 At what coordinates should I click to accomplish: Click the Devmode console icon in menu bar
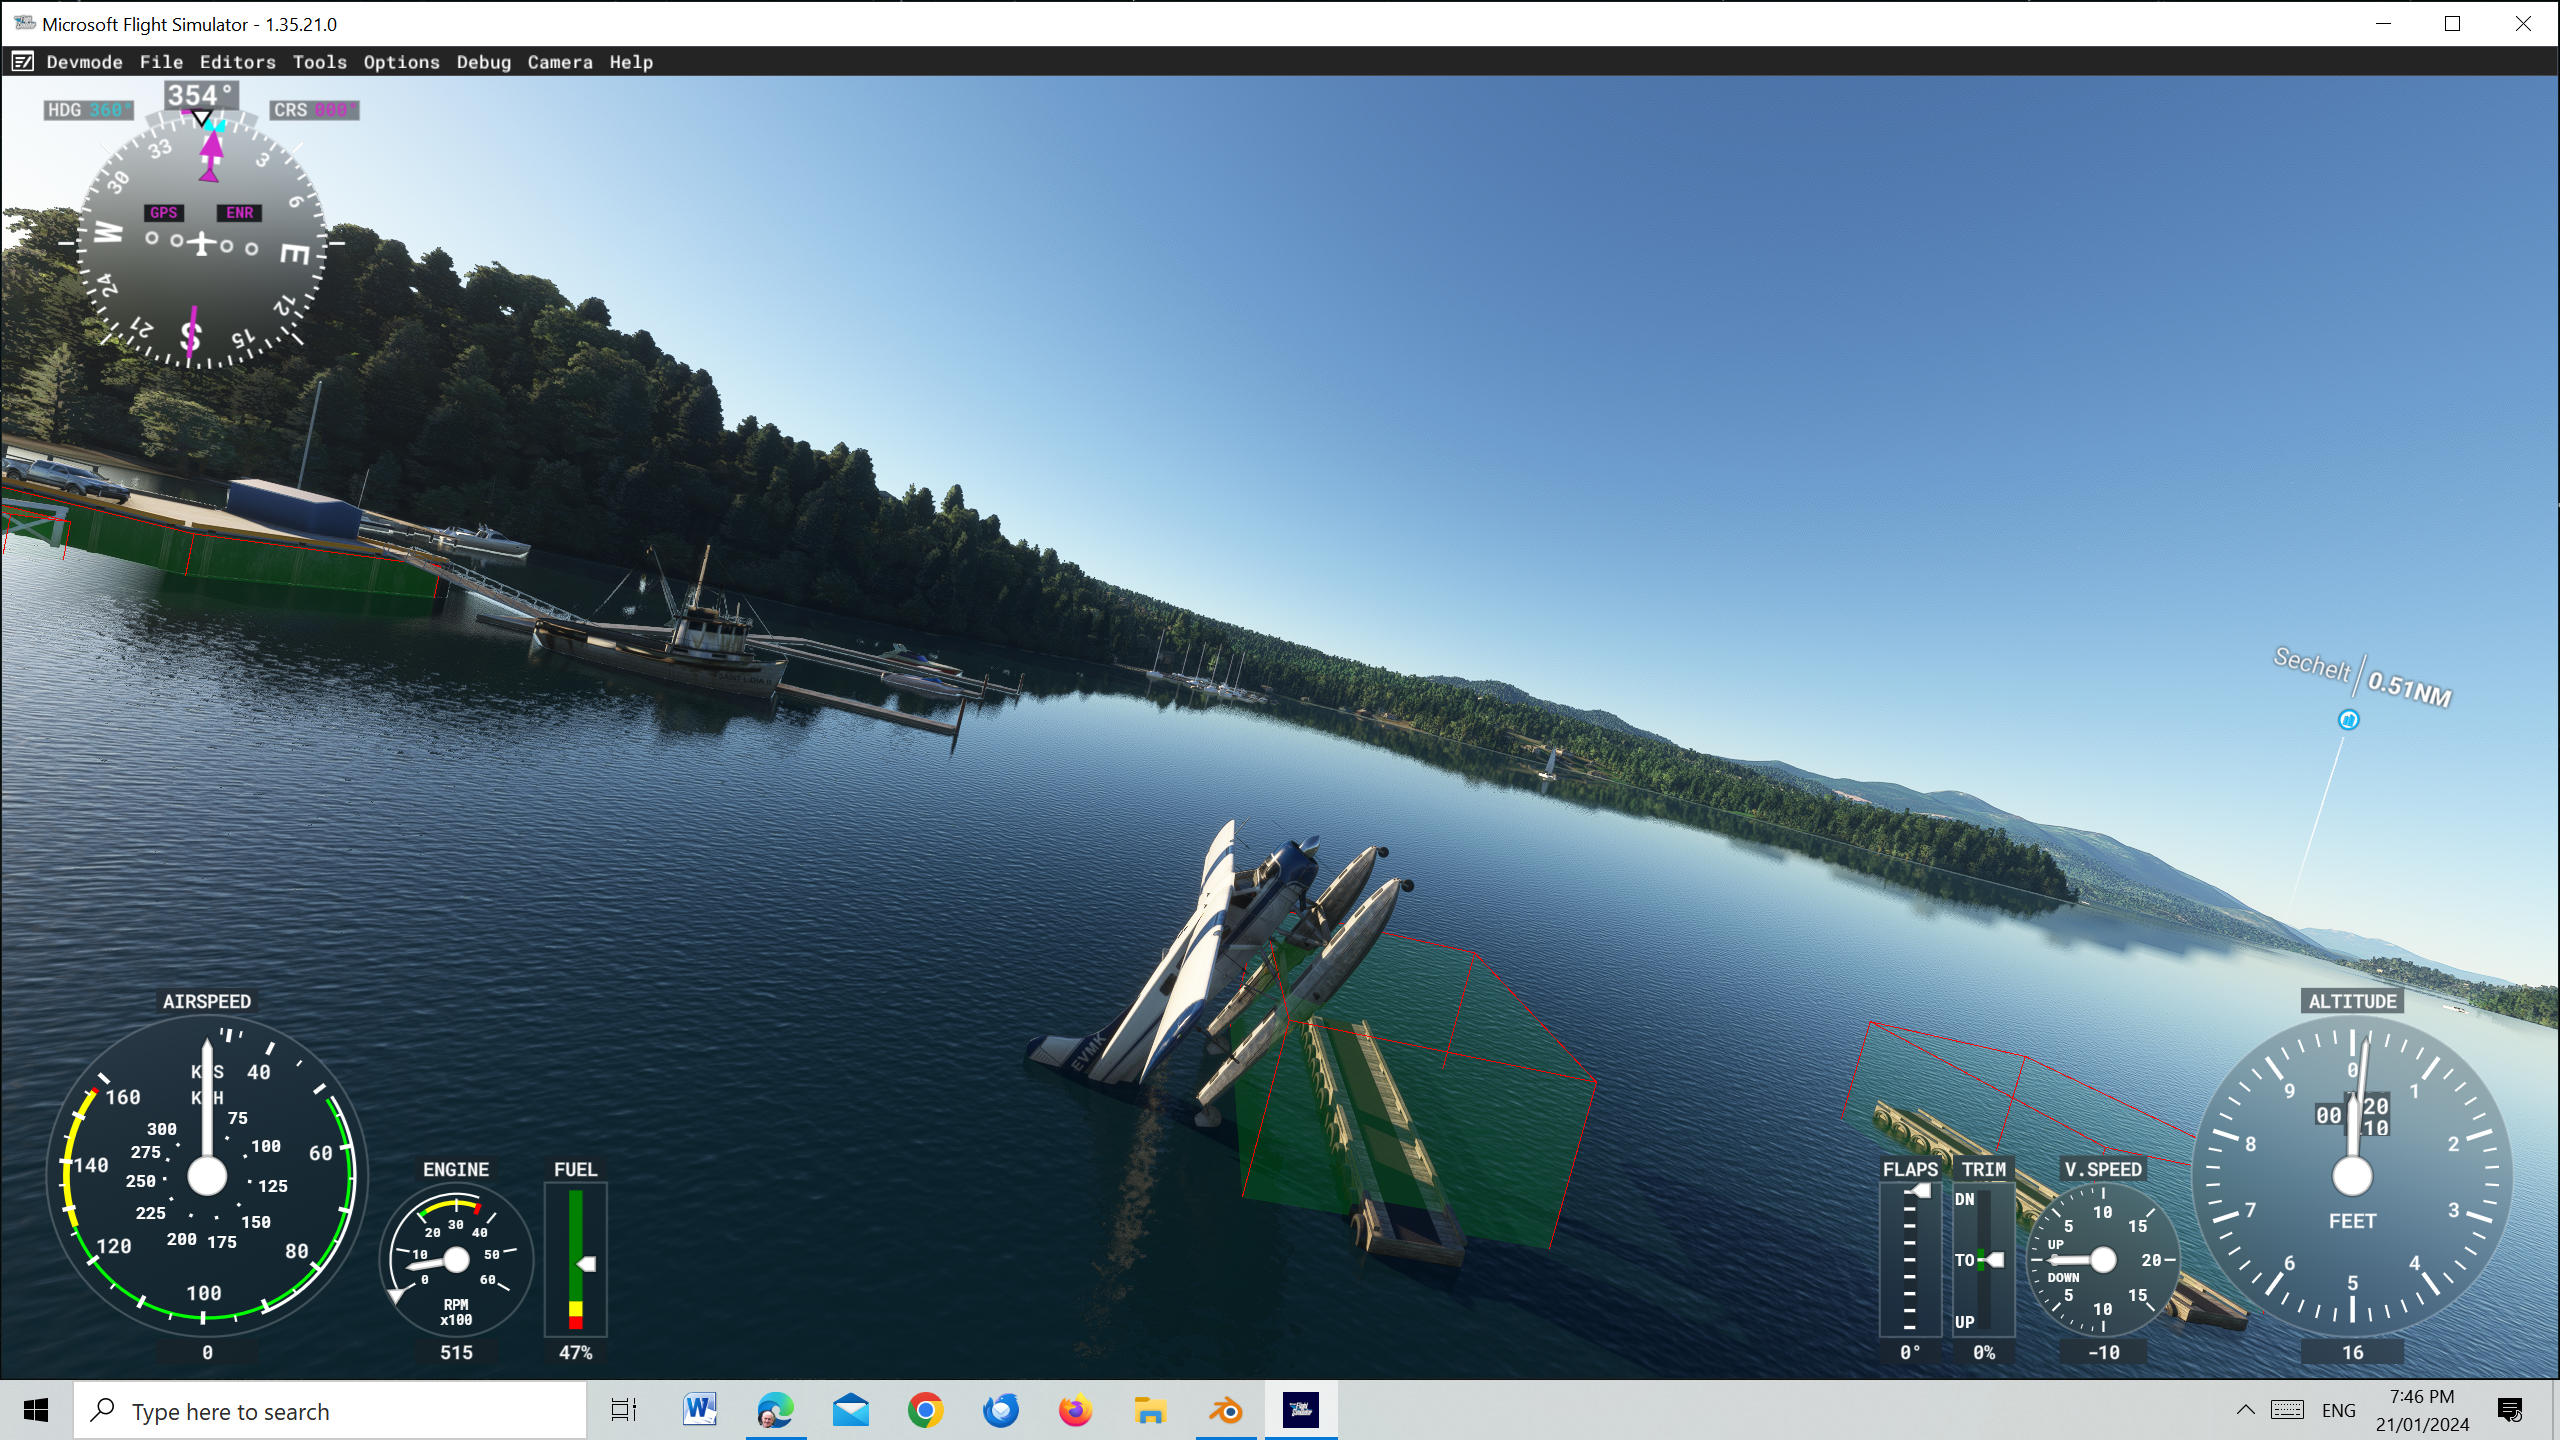coord(23,62)
